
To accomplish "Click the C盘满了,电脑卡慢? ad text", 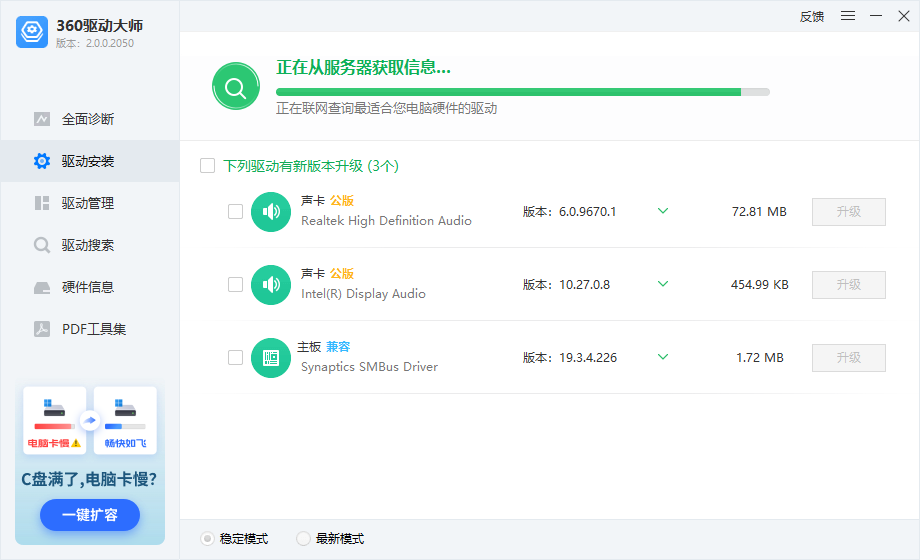I will pyautogui.click(x=89, y=480).
